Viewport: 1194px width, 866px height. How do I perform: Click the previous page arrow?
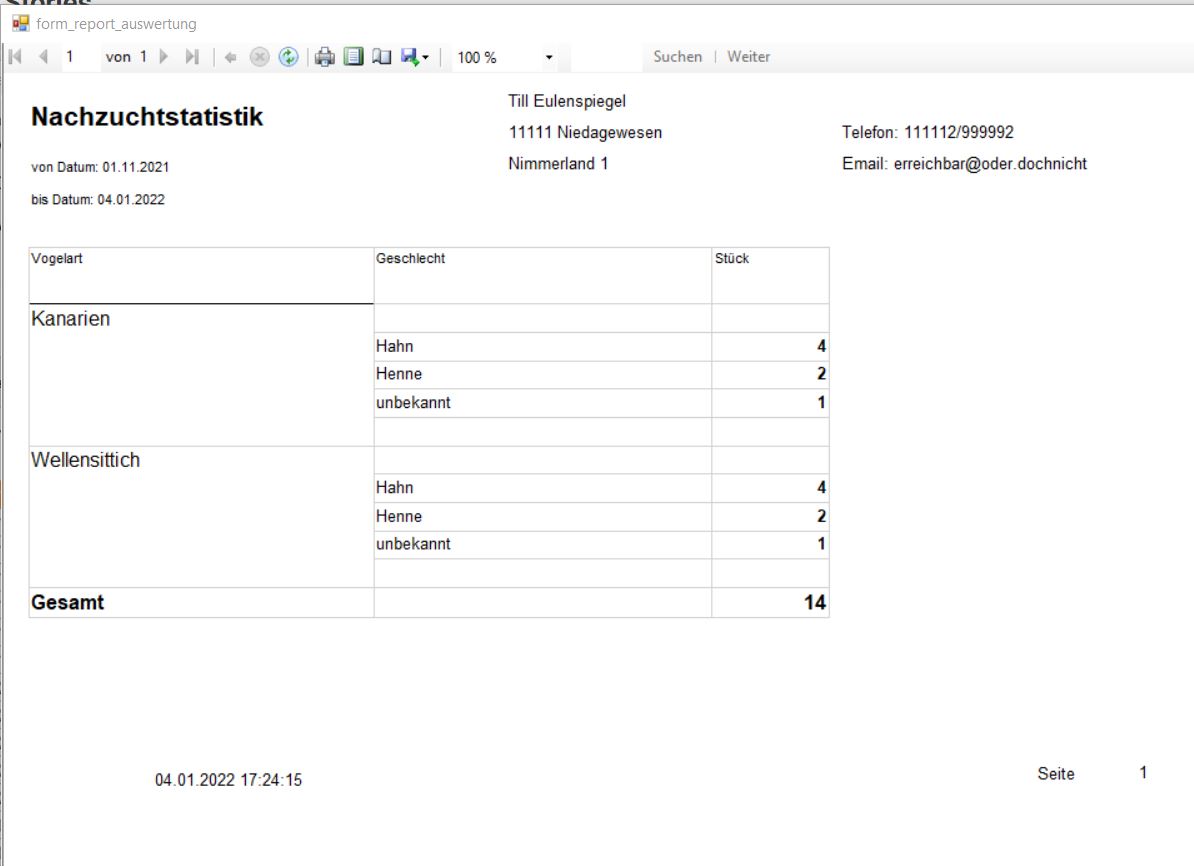click(43, 58)
